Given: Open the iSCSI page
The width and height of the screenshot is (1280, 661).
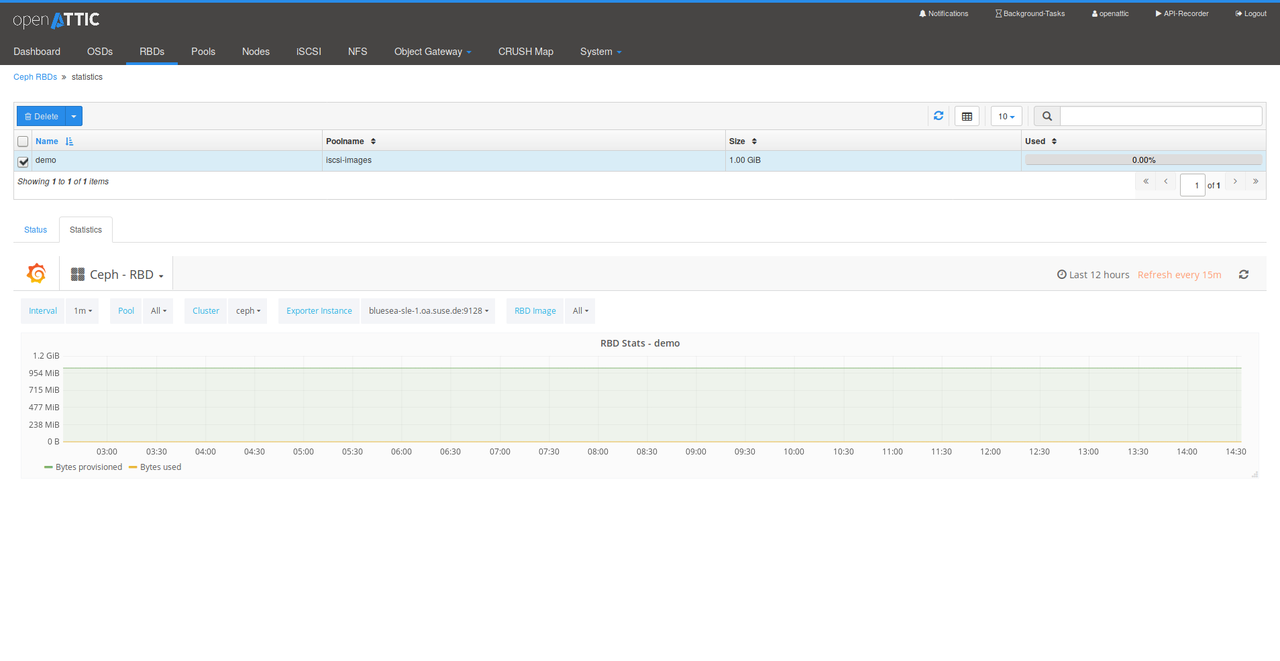Looking at the screenshot, I should (x=309, y=51).
